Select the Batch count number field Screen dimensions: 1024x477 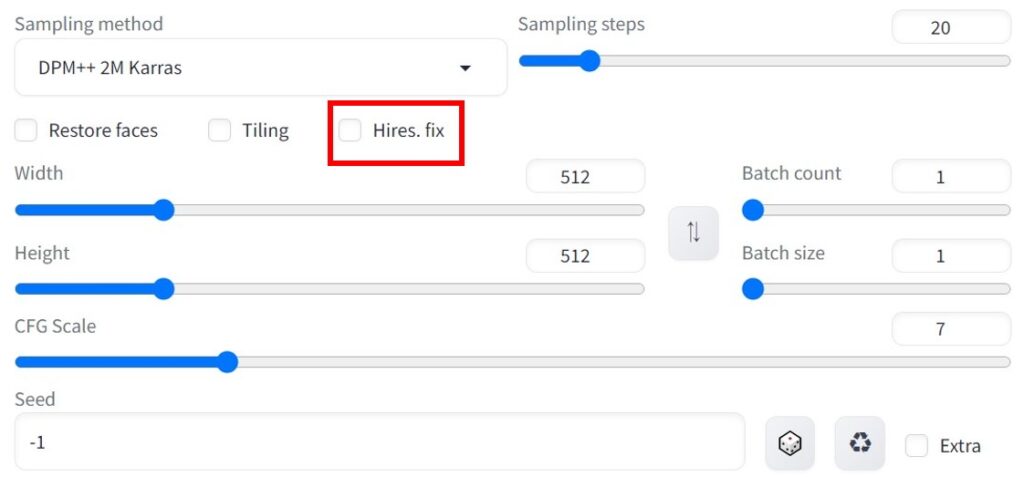click(x=951, y=176)
